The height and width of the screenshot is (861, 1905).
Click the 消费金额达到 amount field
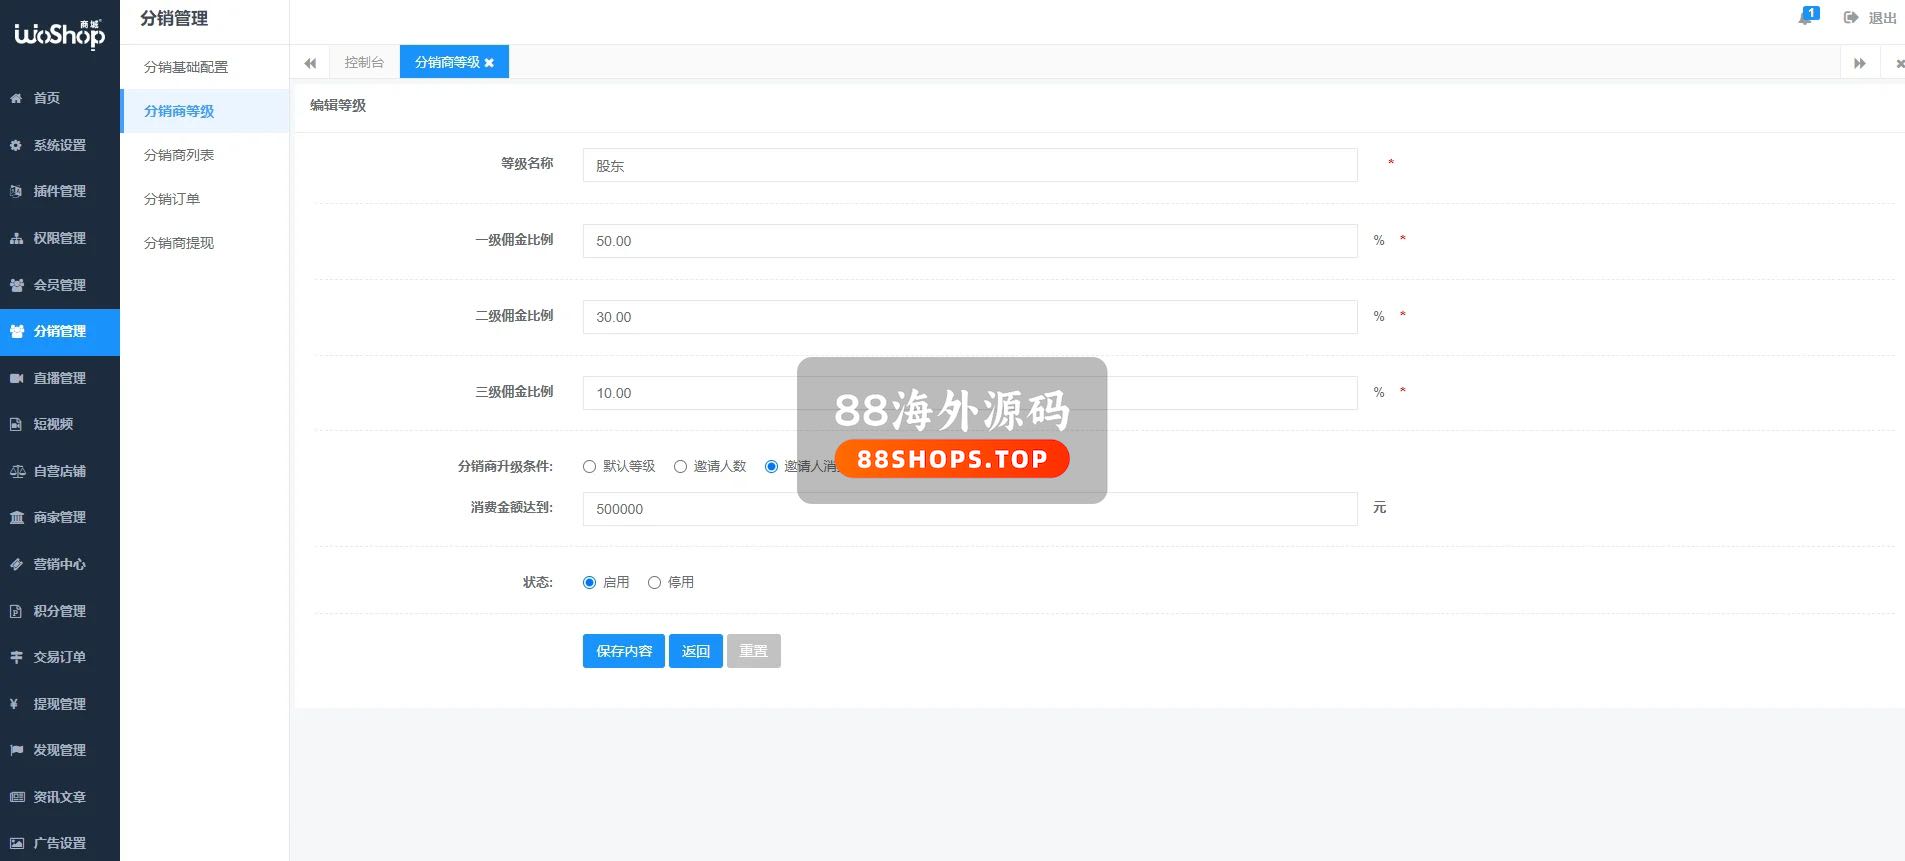click(x=969, y=509)
